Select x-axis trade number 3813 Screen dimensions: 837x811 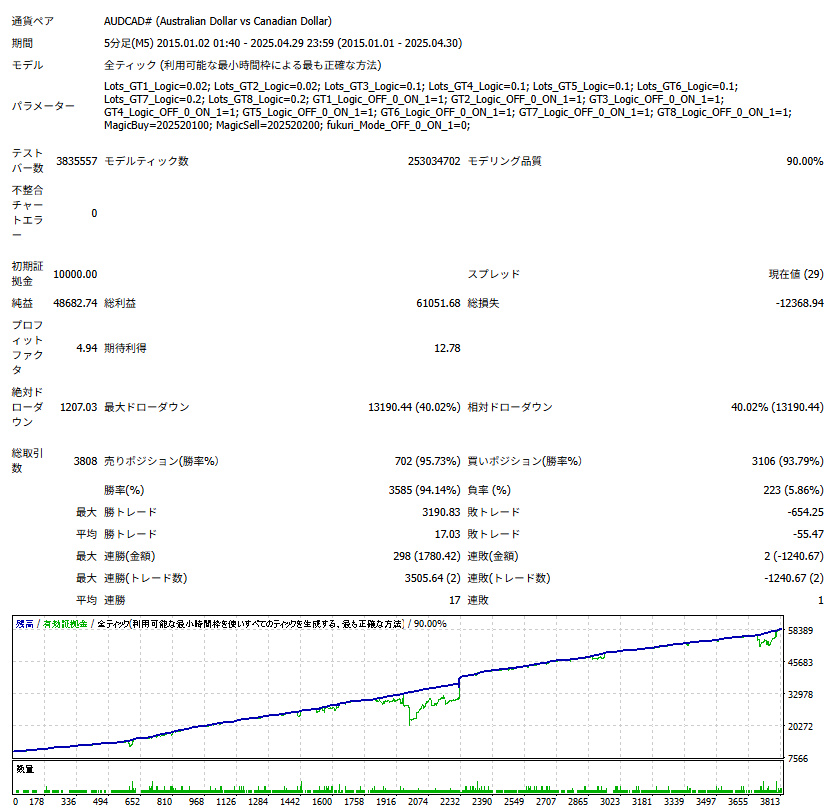[x=770, y=802]
